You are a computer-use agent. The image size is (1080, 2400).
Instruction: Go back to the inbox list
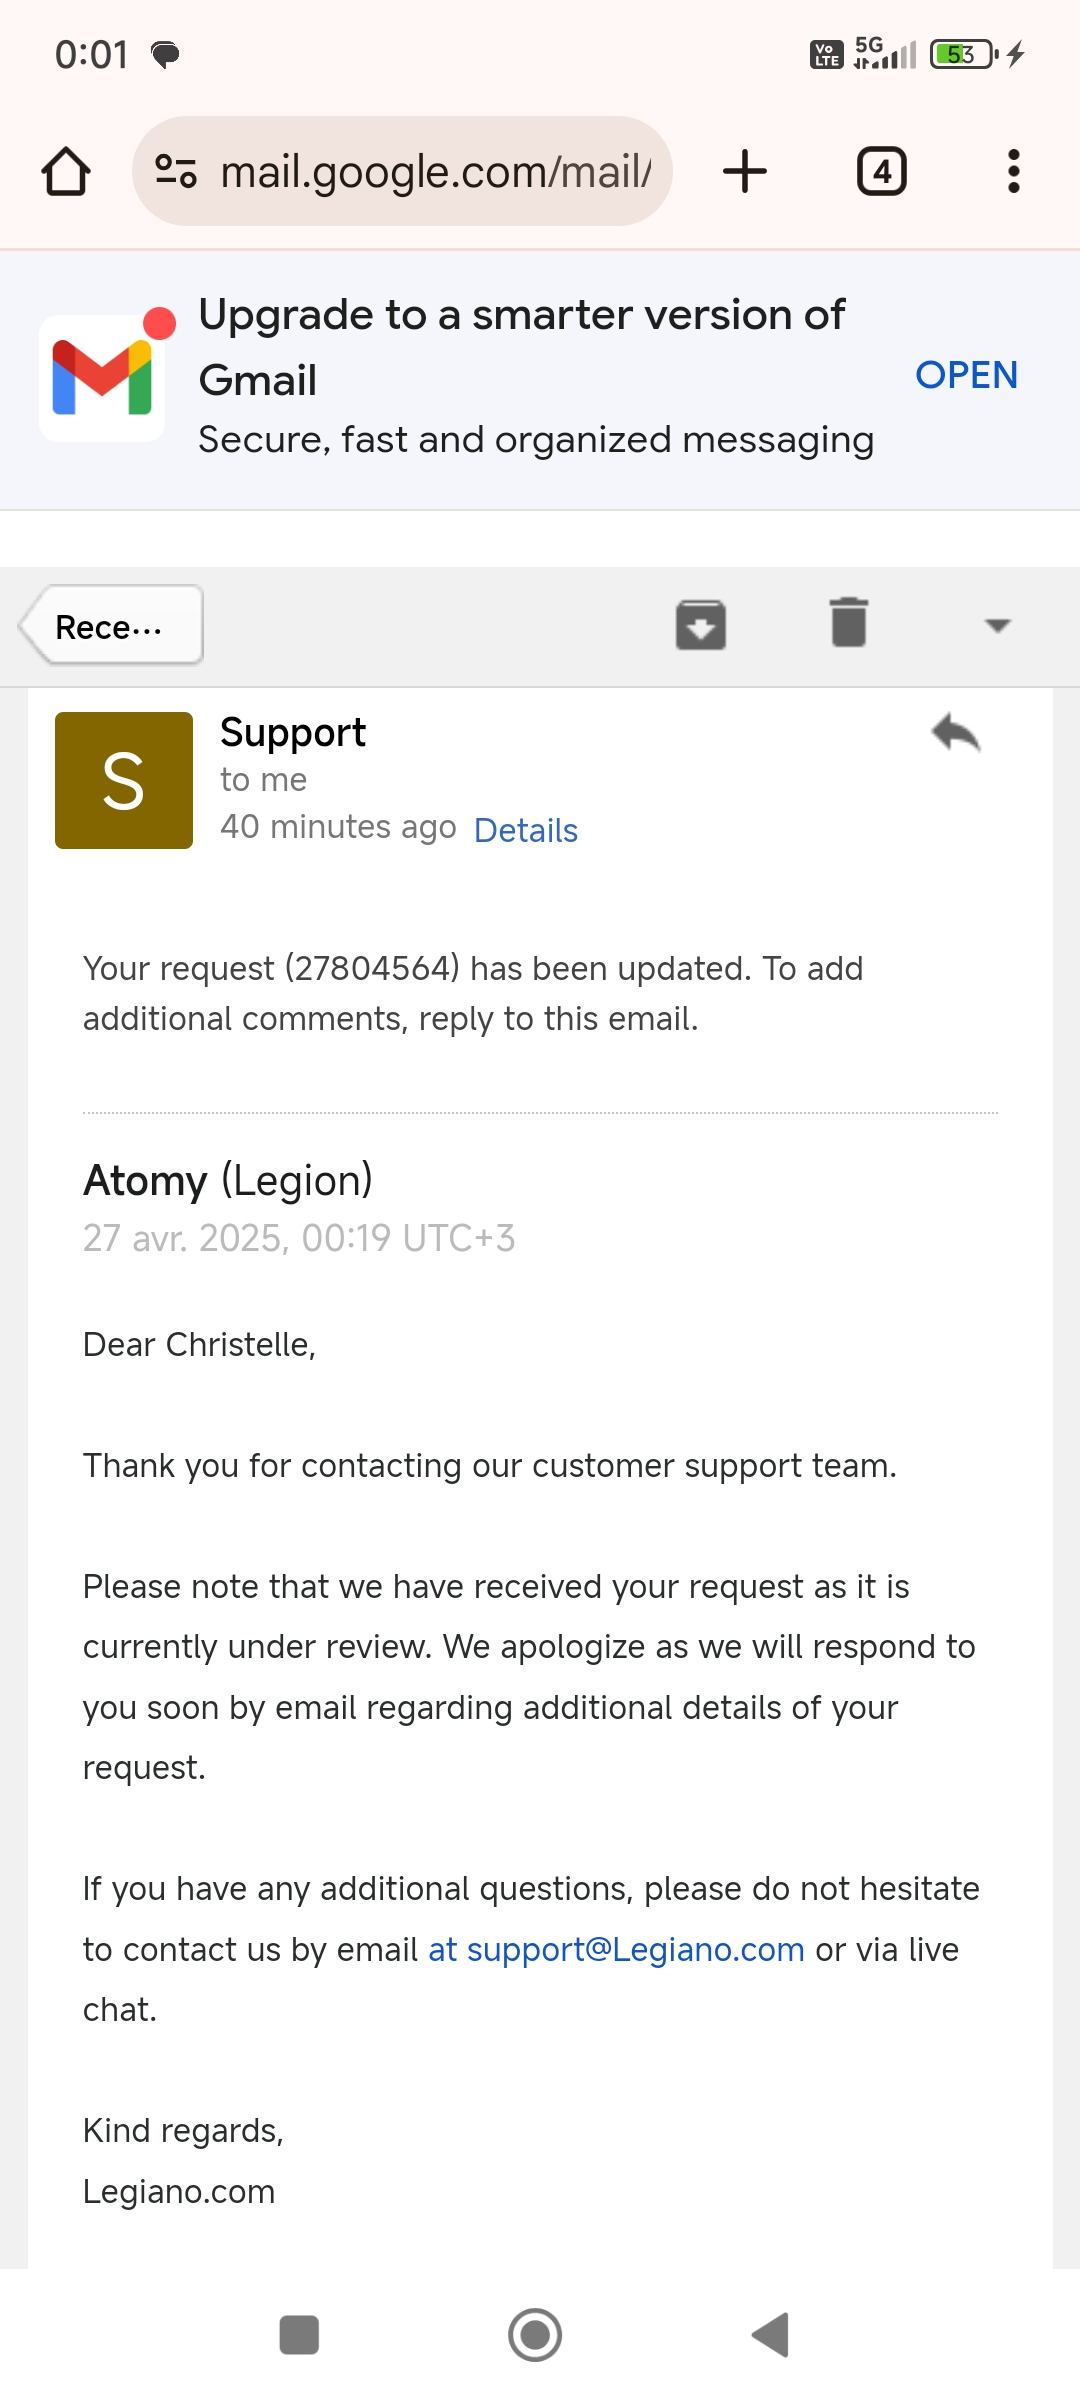[x=112, y=626]
